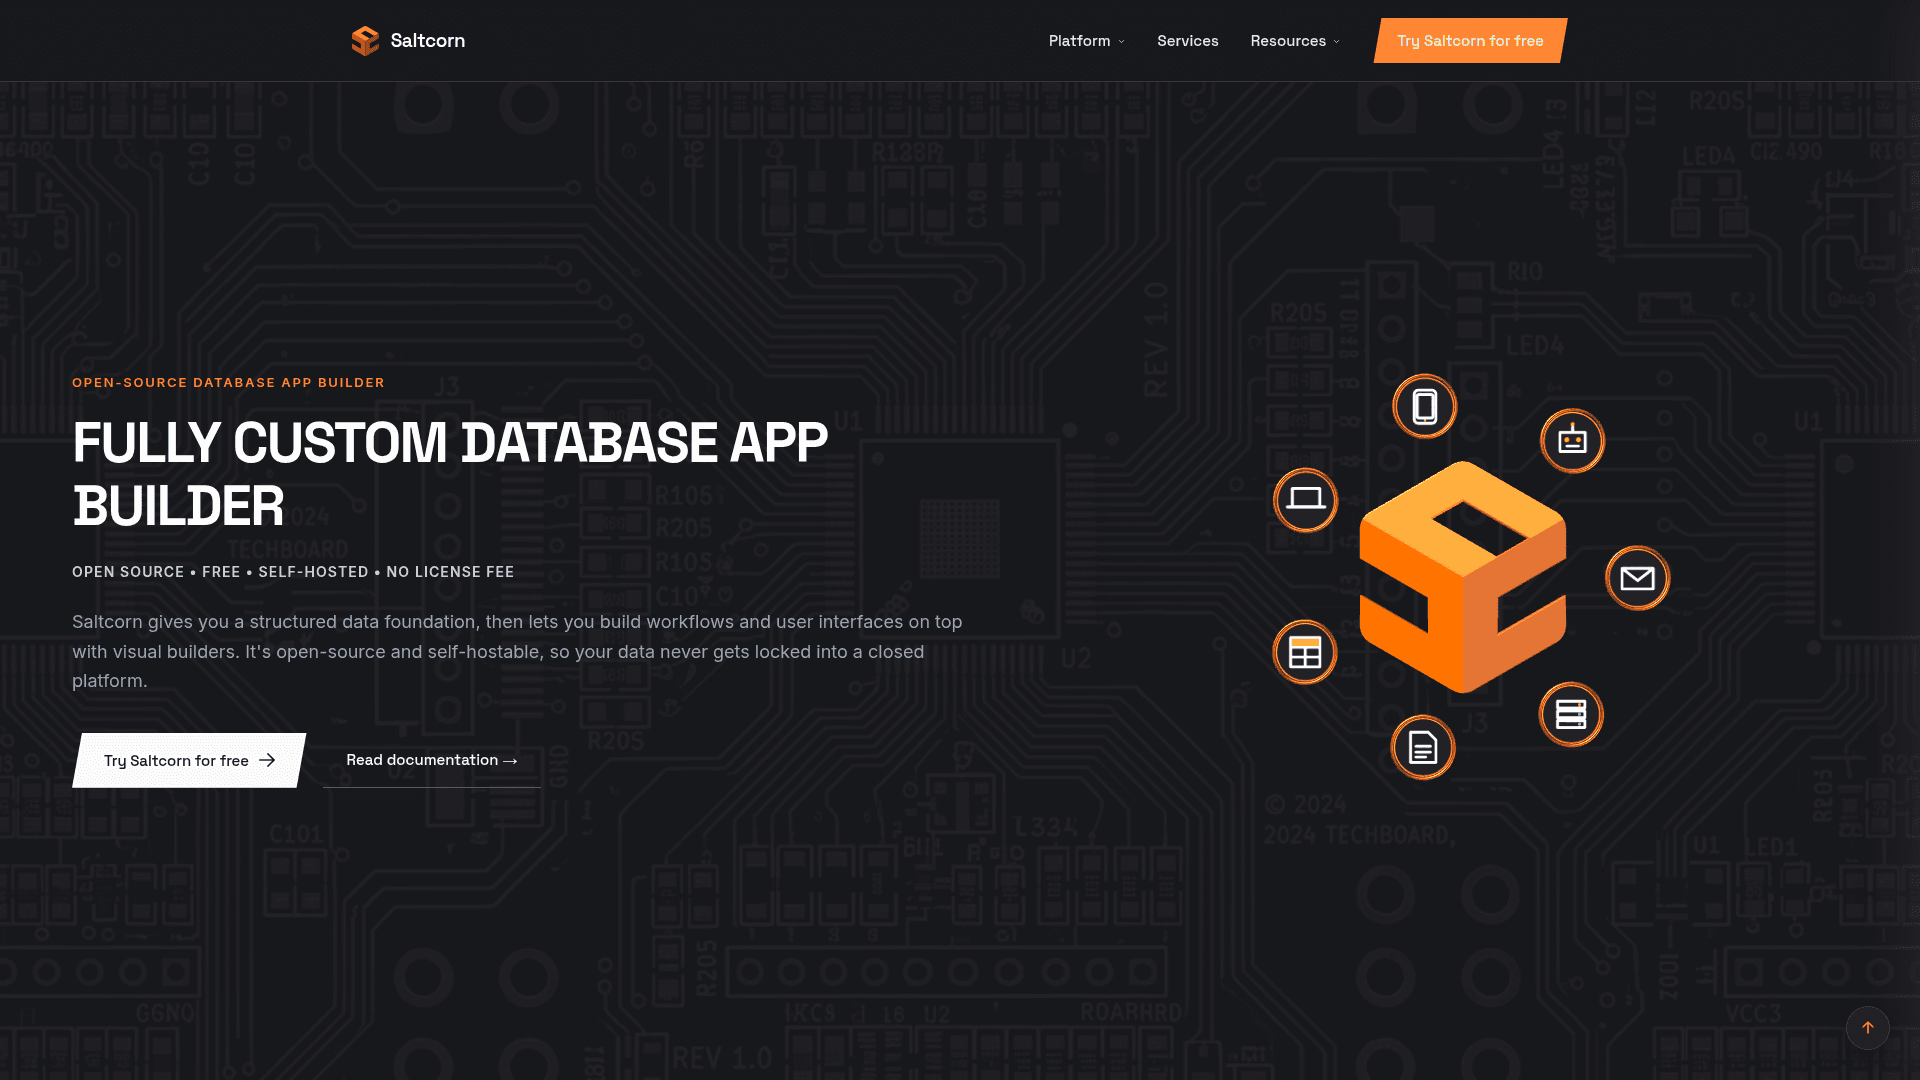This screenshot has height=1080, width=1920.
Task: Open the Services menu item
Action: tap(1187, 41)
